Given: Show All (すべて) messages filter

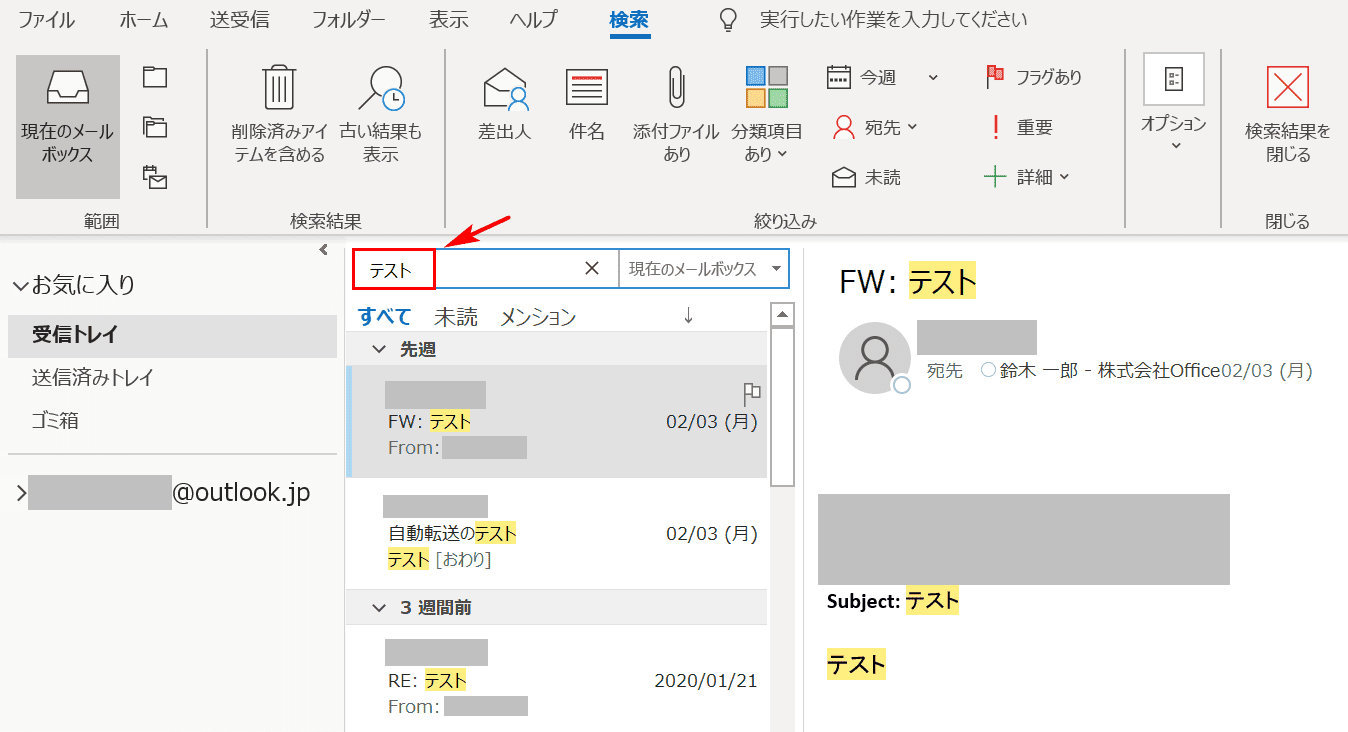Looking at the screenshot, I should coord(385,317).
